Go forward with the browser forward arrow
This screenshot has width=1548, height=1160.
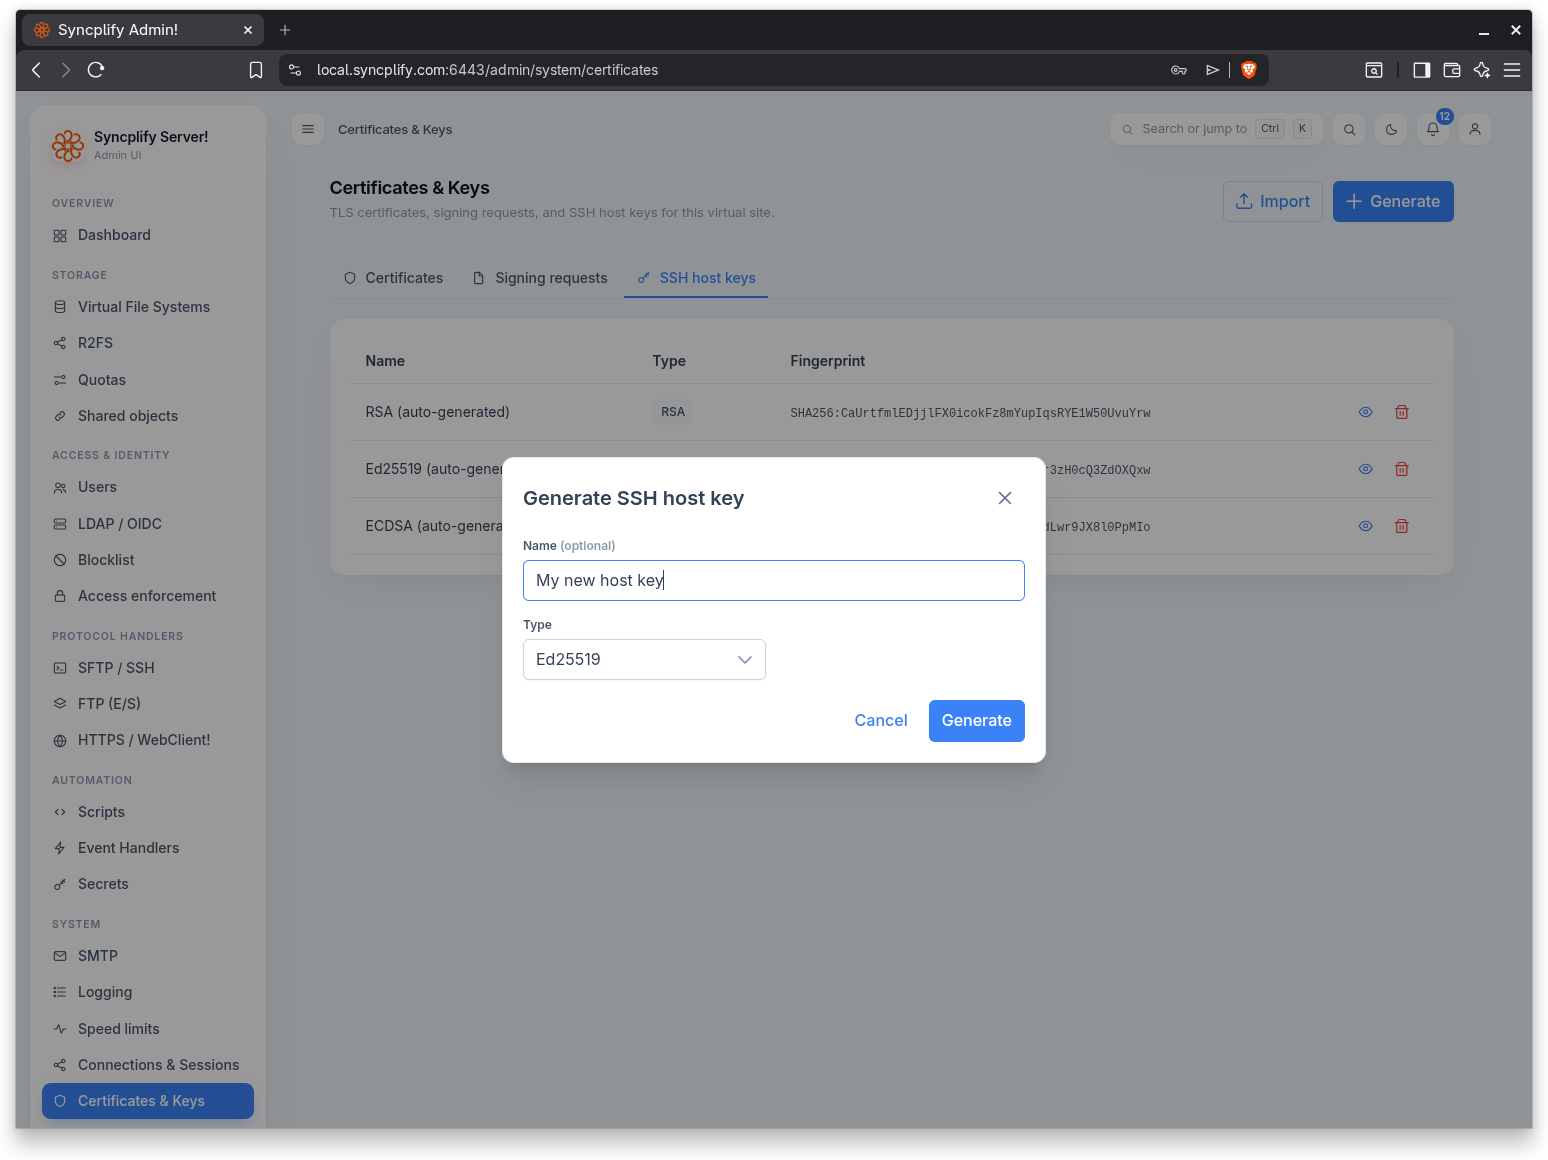(x=65, y=70)
